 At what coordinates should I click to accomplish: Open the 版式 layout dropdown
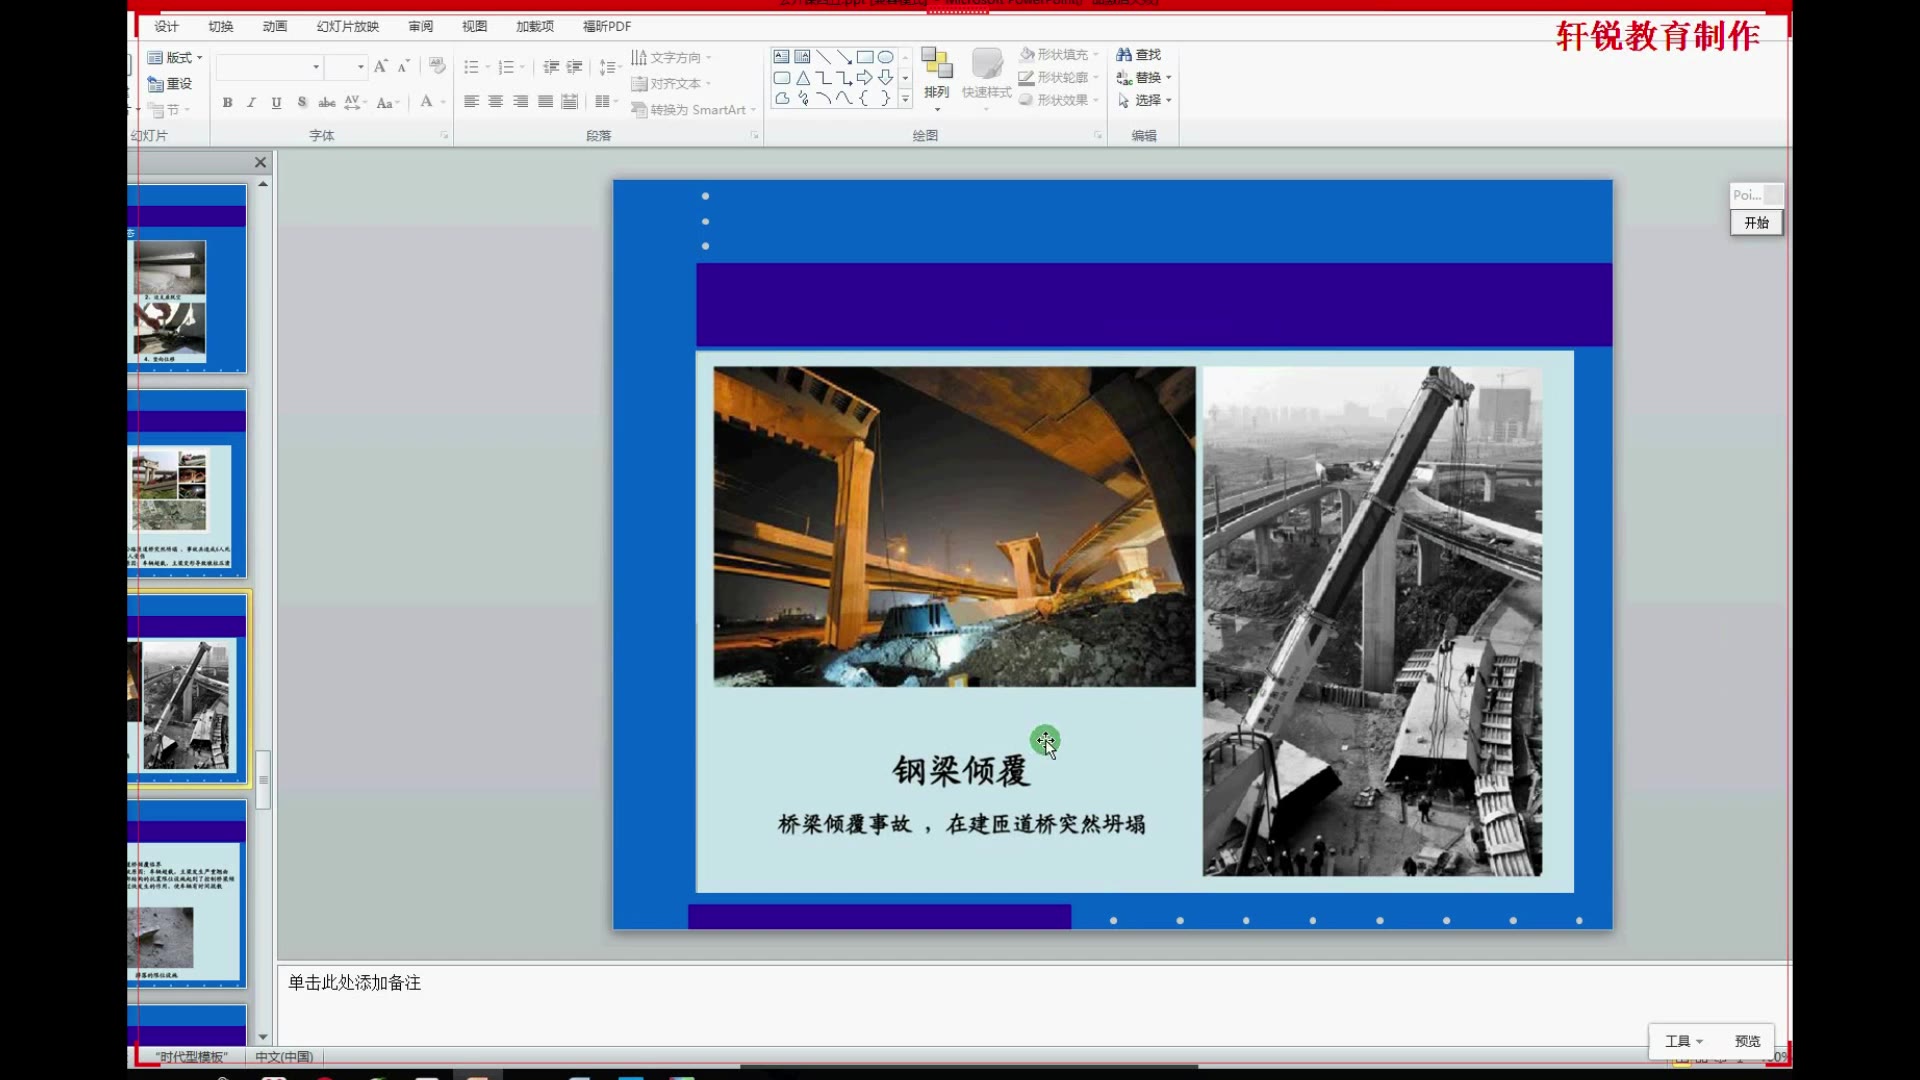pos(175,58)
